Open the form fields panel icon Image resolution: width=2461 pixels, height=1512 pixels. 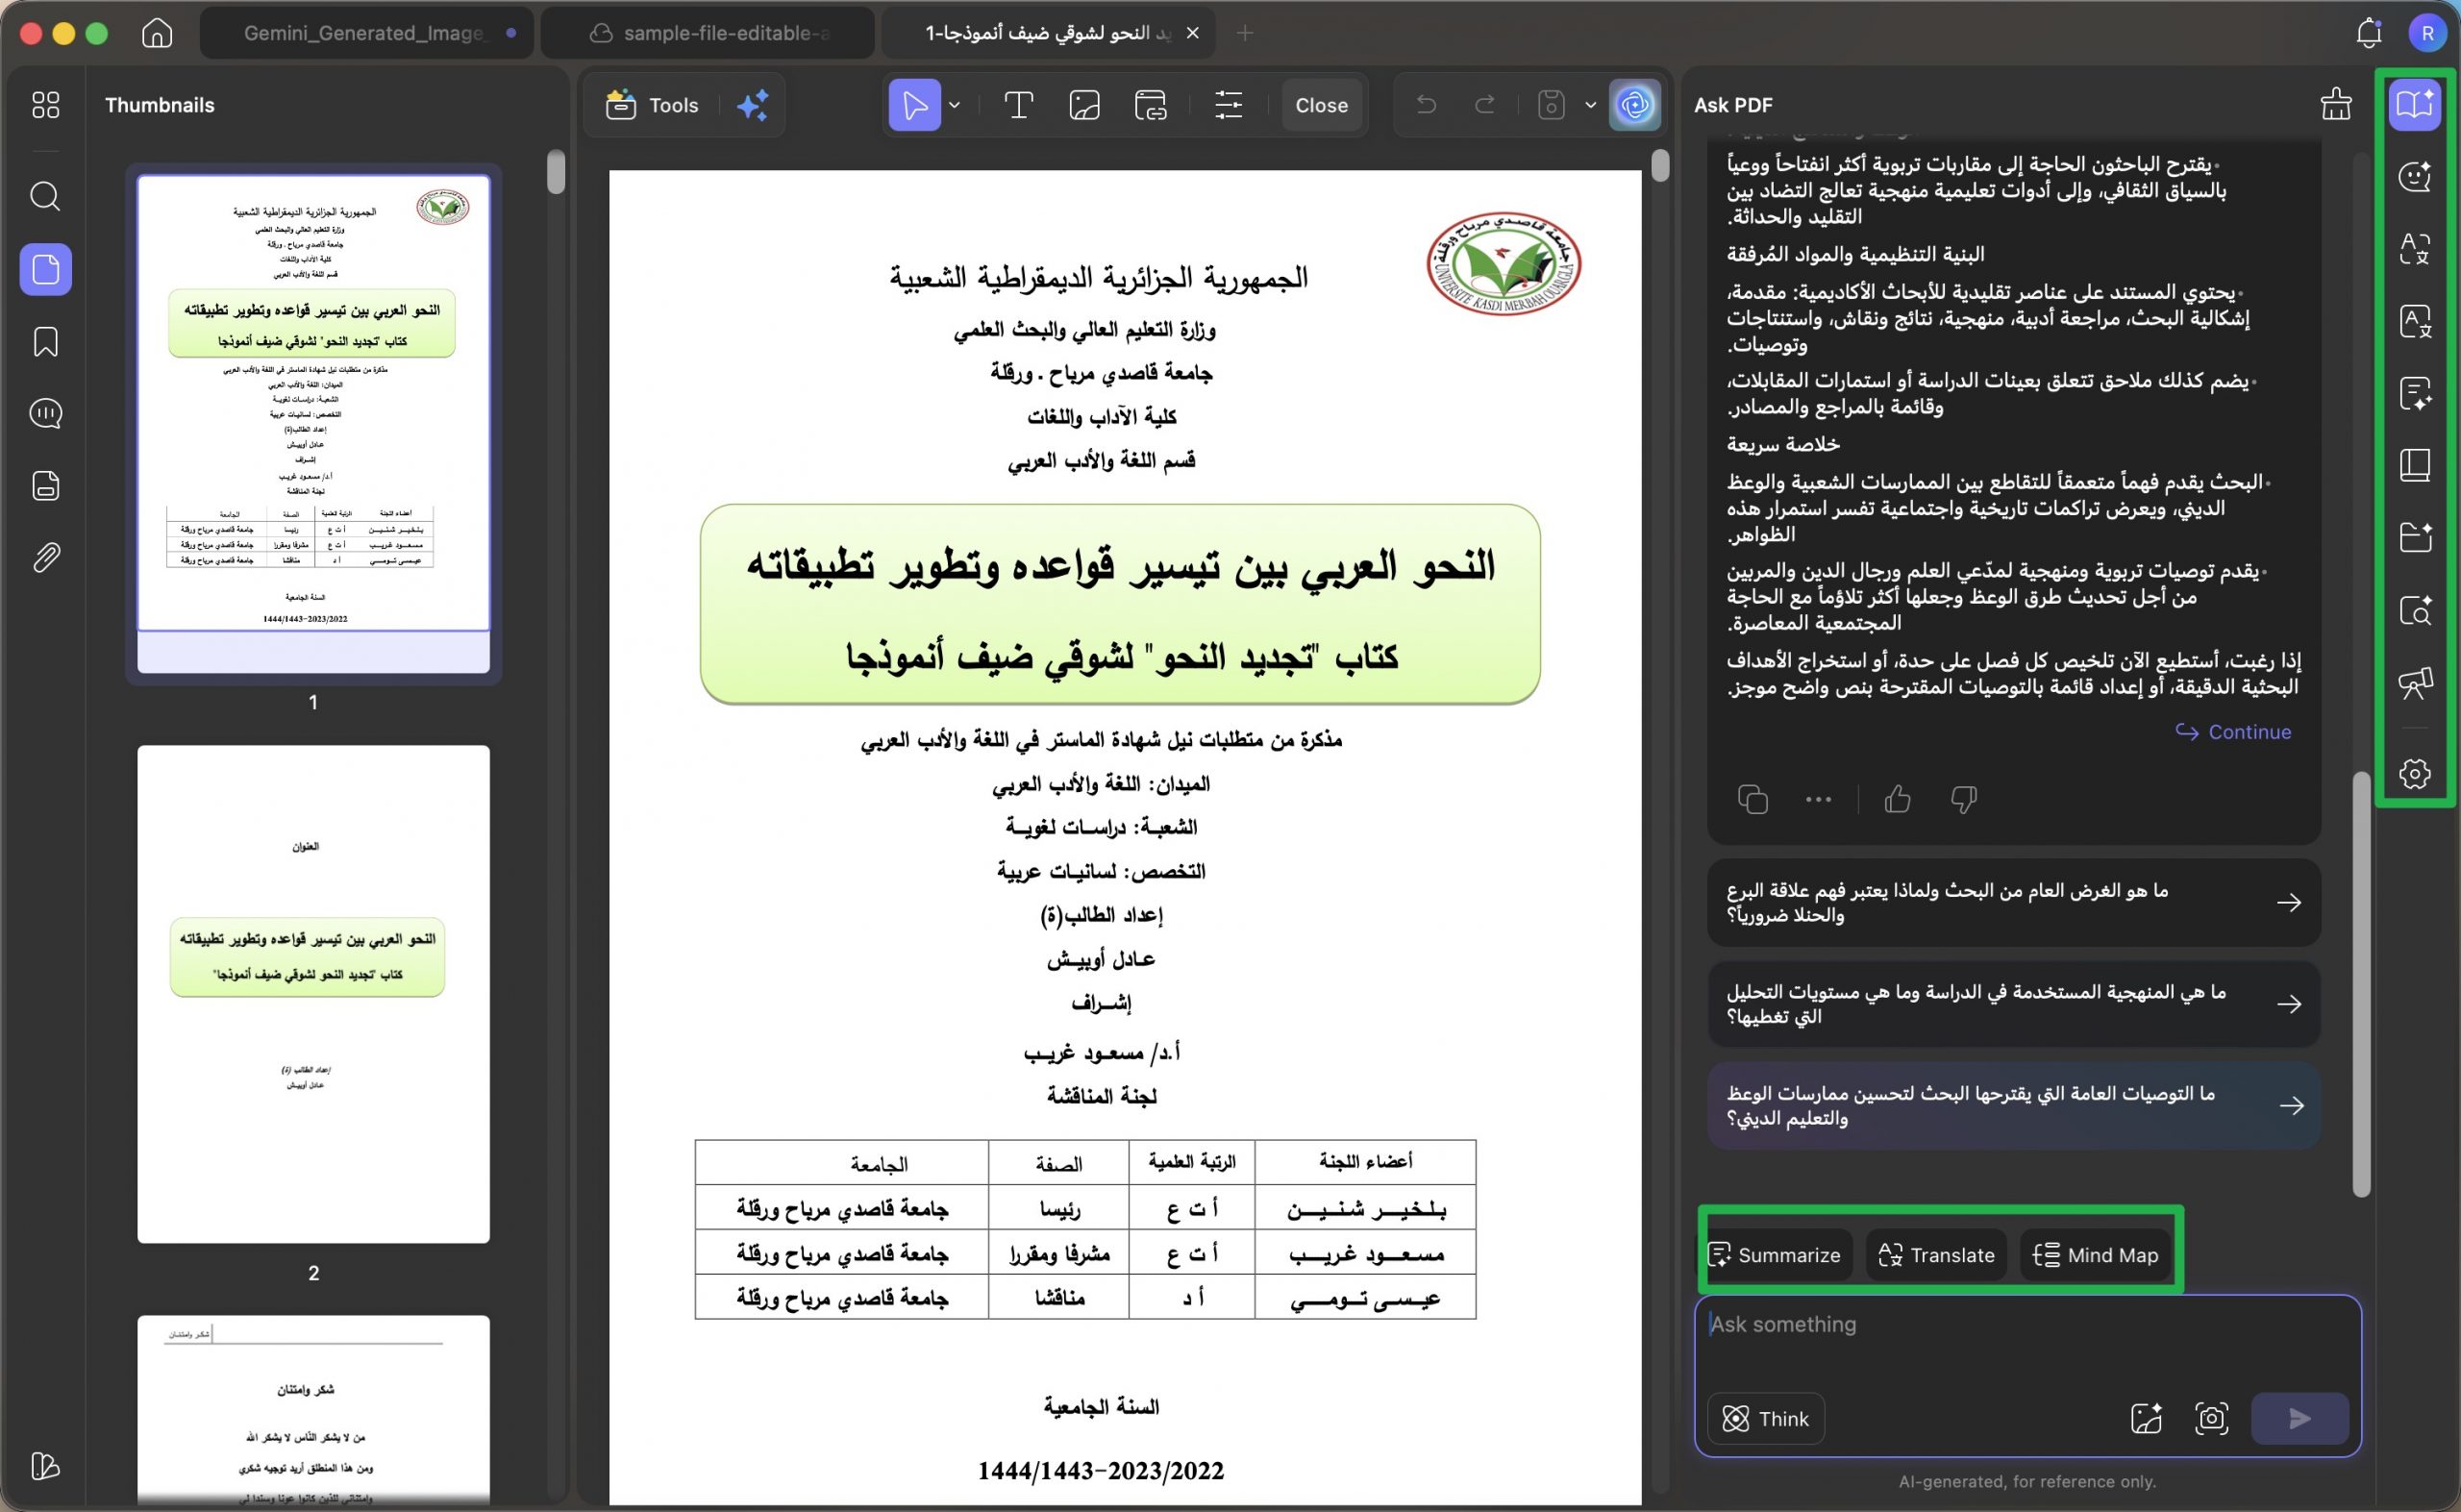(46, 486)
